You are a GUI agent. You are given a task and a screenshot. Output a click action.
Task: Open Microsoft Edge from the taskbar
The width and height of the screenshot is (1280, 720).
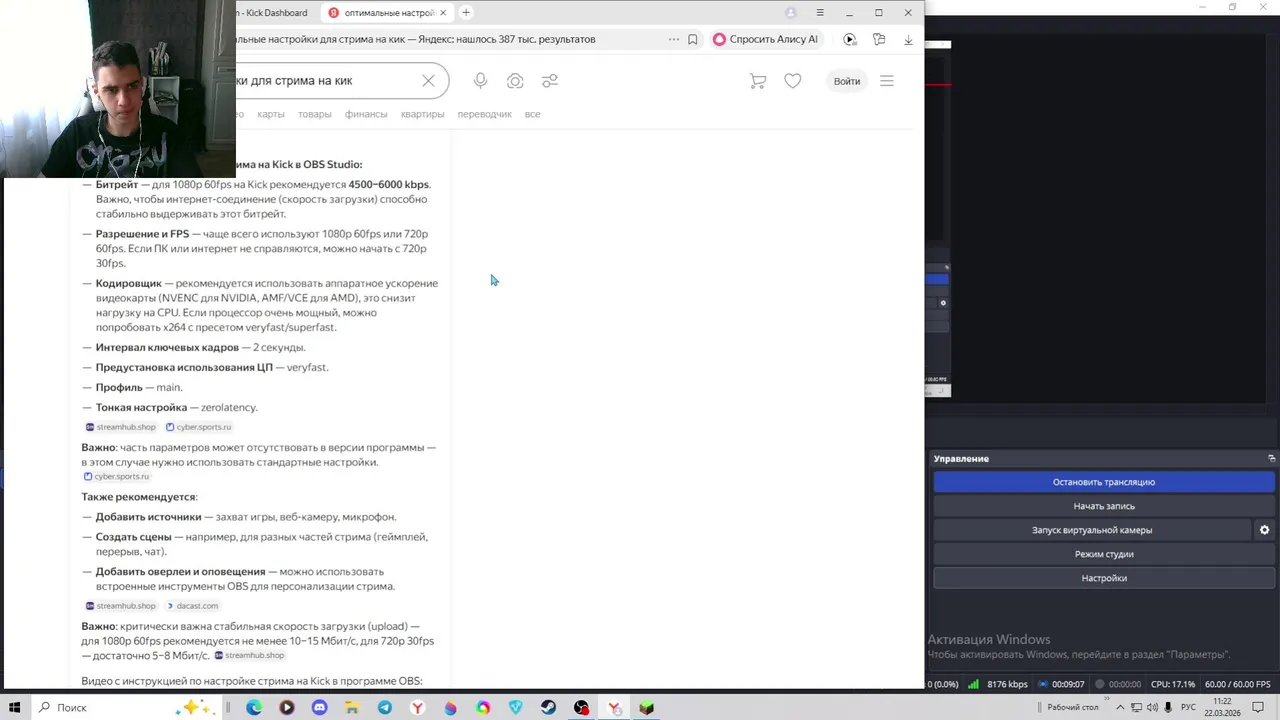pos(254,708)
